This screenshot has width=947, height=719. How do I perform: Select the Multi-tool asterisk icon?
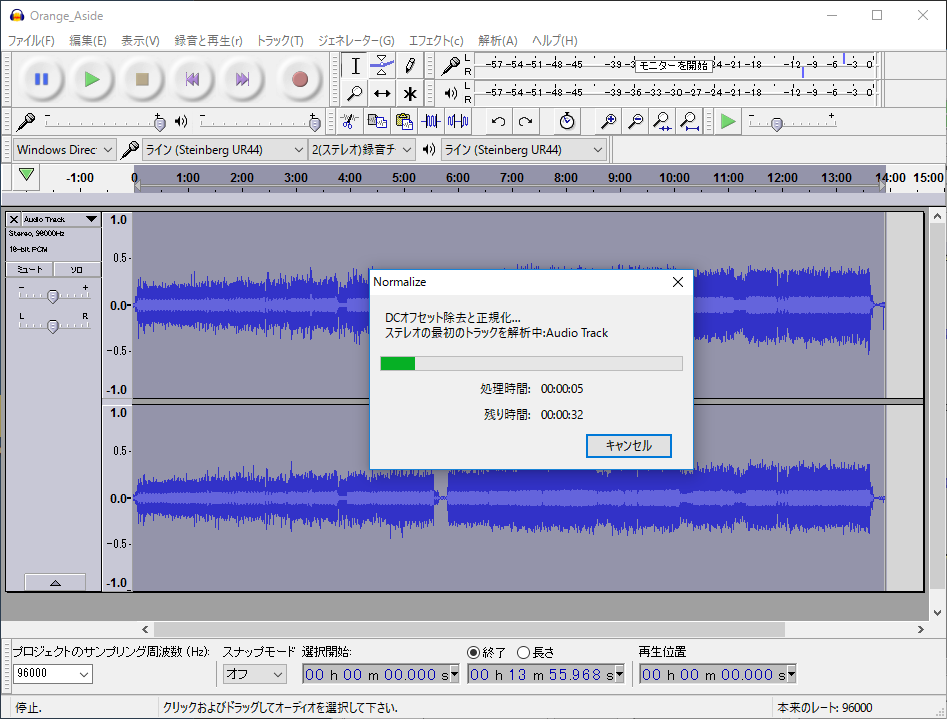(x=409, y=93)
